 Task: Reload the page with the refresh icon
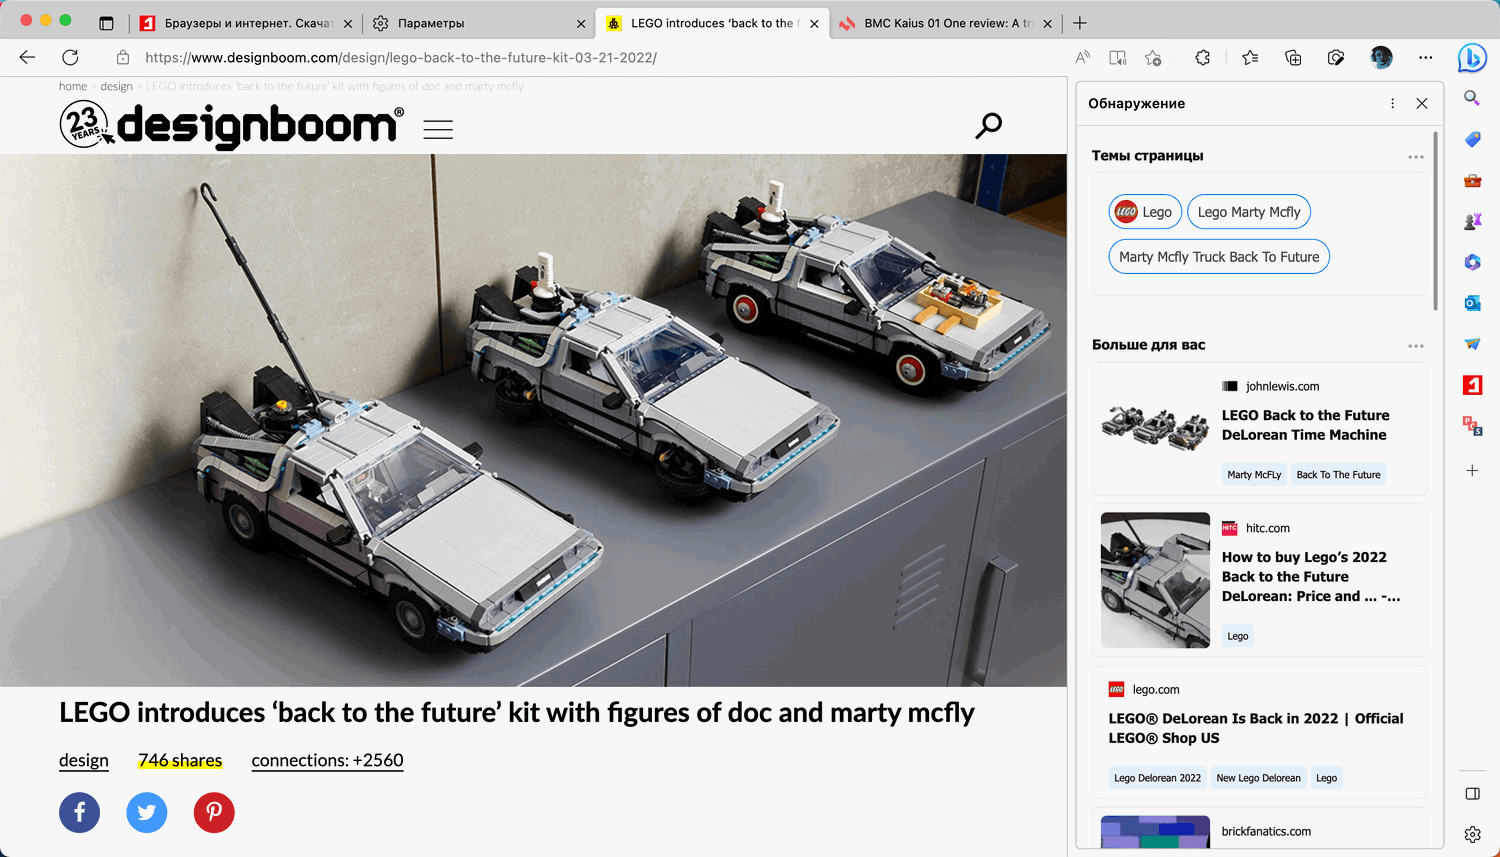click(x=70, y=57)
